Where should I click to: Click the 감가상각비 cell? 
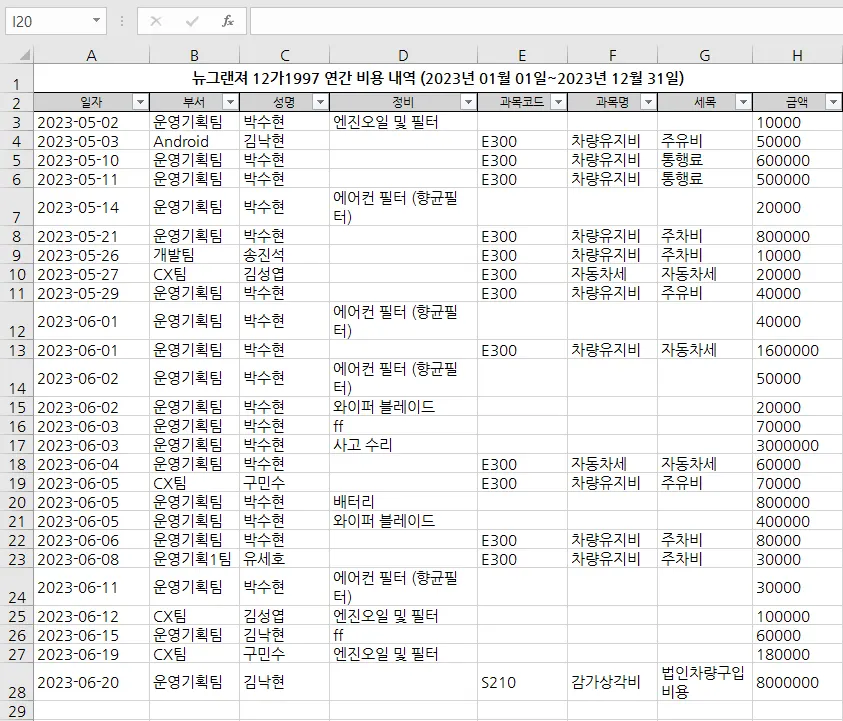[x=612, y=682]
